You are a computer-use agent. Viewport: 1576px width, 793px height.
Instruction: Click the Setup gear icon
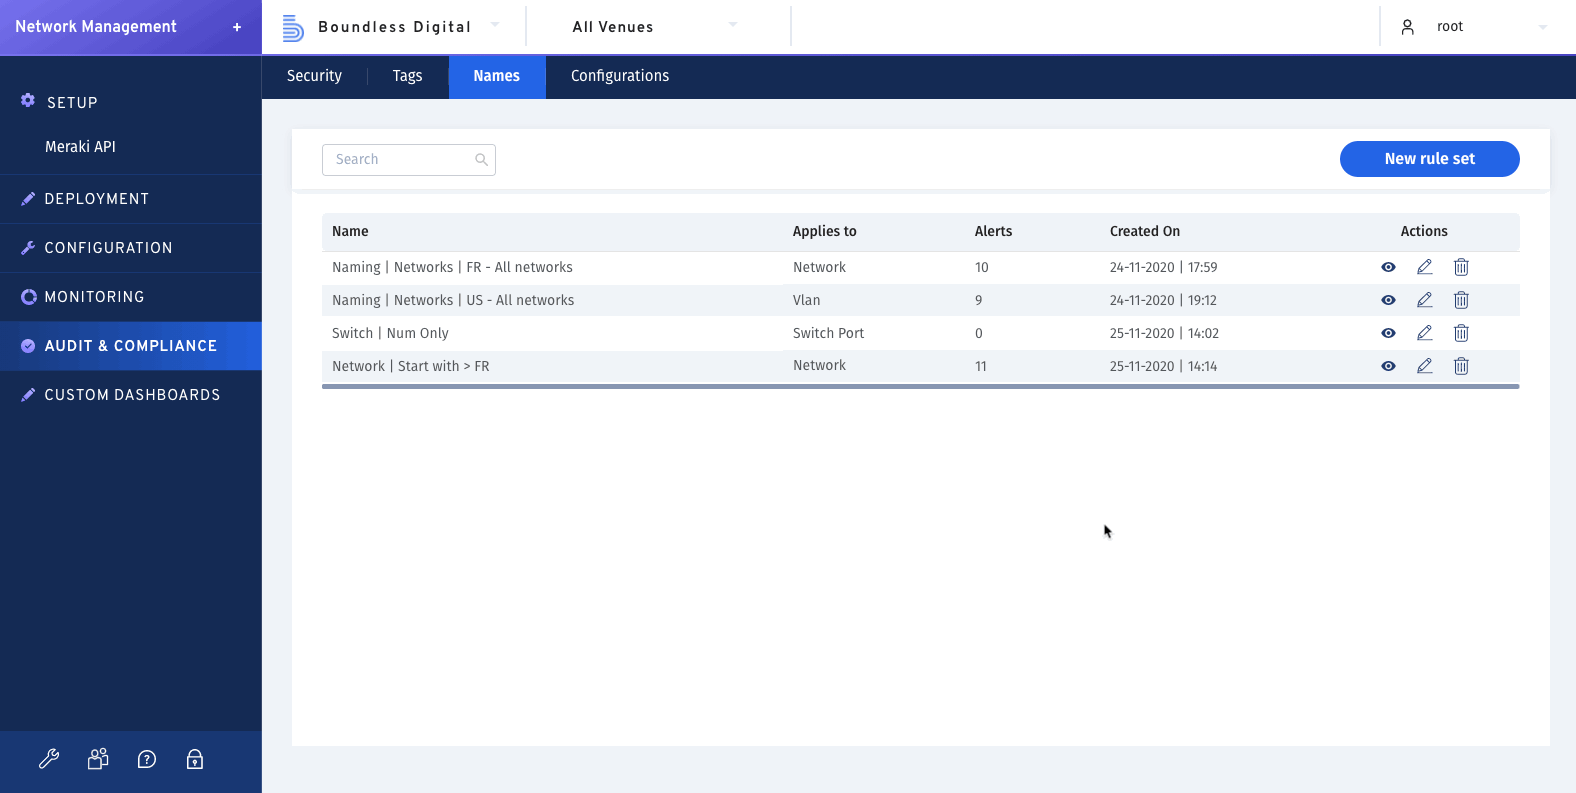[28, 101]
